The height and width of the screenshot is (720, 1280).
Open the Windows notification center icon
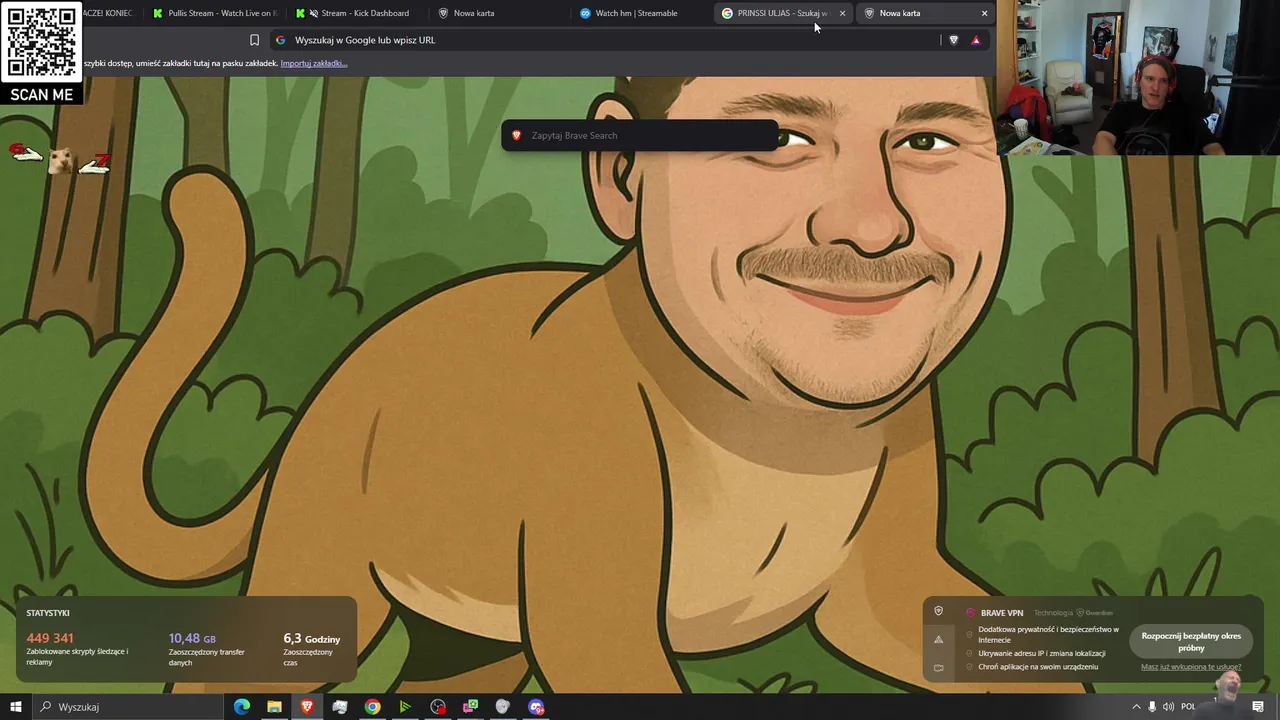coord(1258,707)
